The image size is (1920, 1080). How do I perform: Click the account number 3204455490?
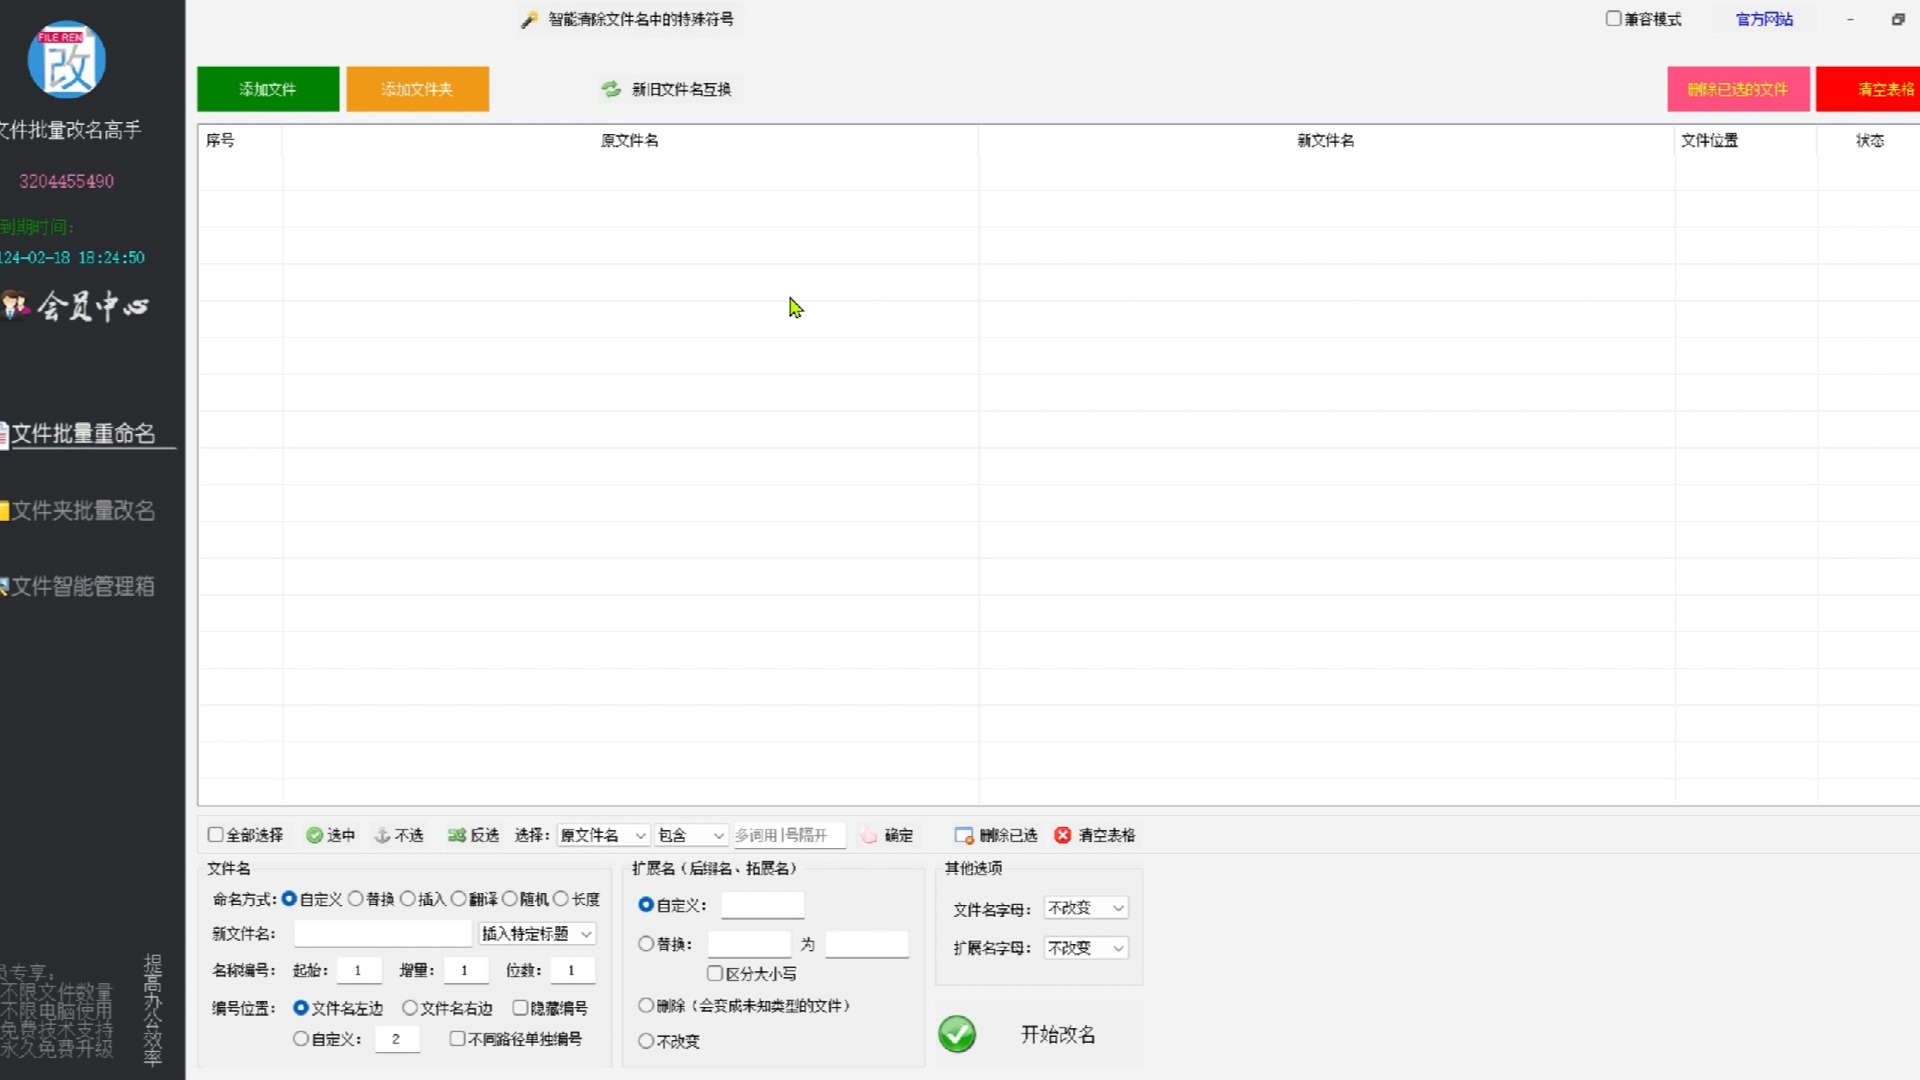(66, 181)
